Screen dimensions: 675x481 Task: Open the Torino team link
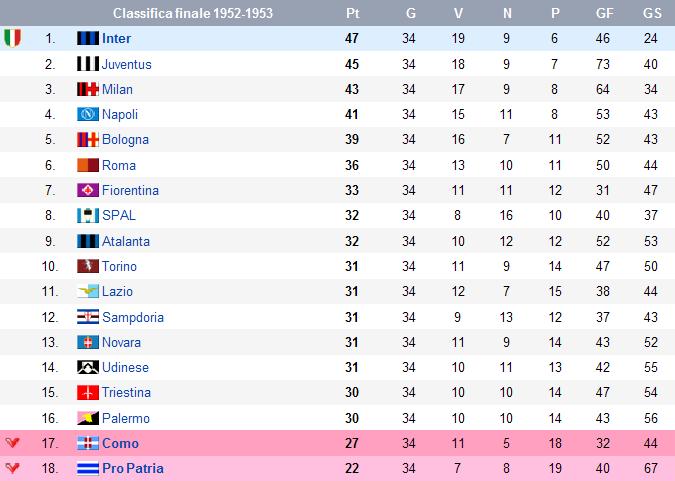(119, 266)
